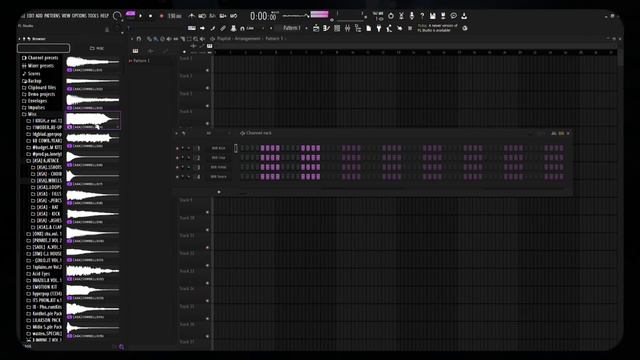The height and width of the screenshot is (360, 640).
Task: Stop playback with the stop button
Action: point(150,16)
